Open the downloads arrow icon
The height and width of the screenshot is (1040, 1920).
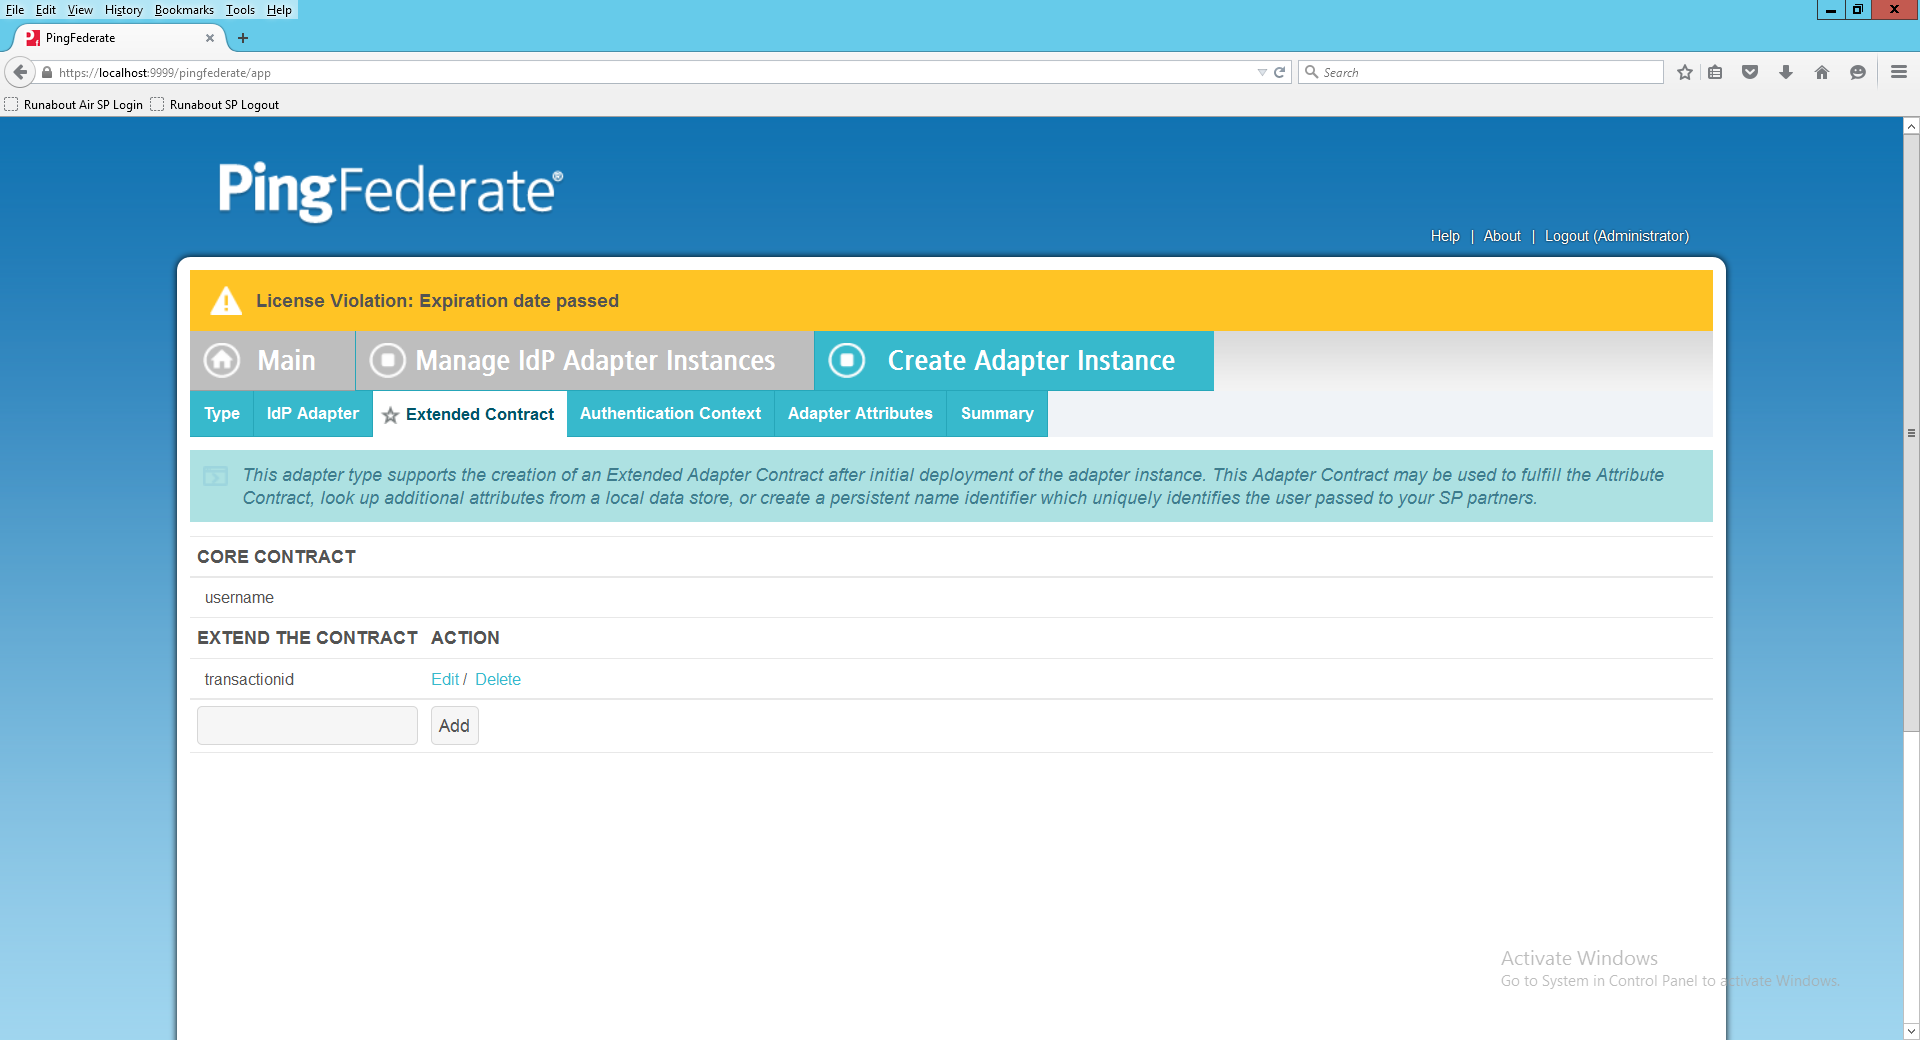(1786, 72)
